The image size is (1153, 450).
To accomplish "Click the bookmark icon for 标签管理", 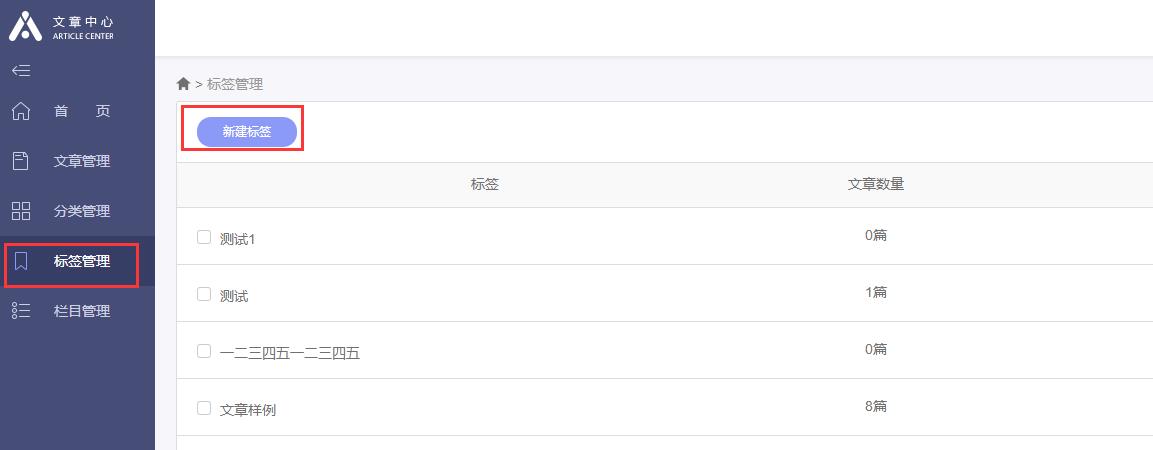I will (21, 261).
